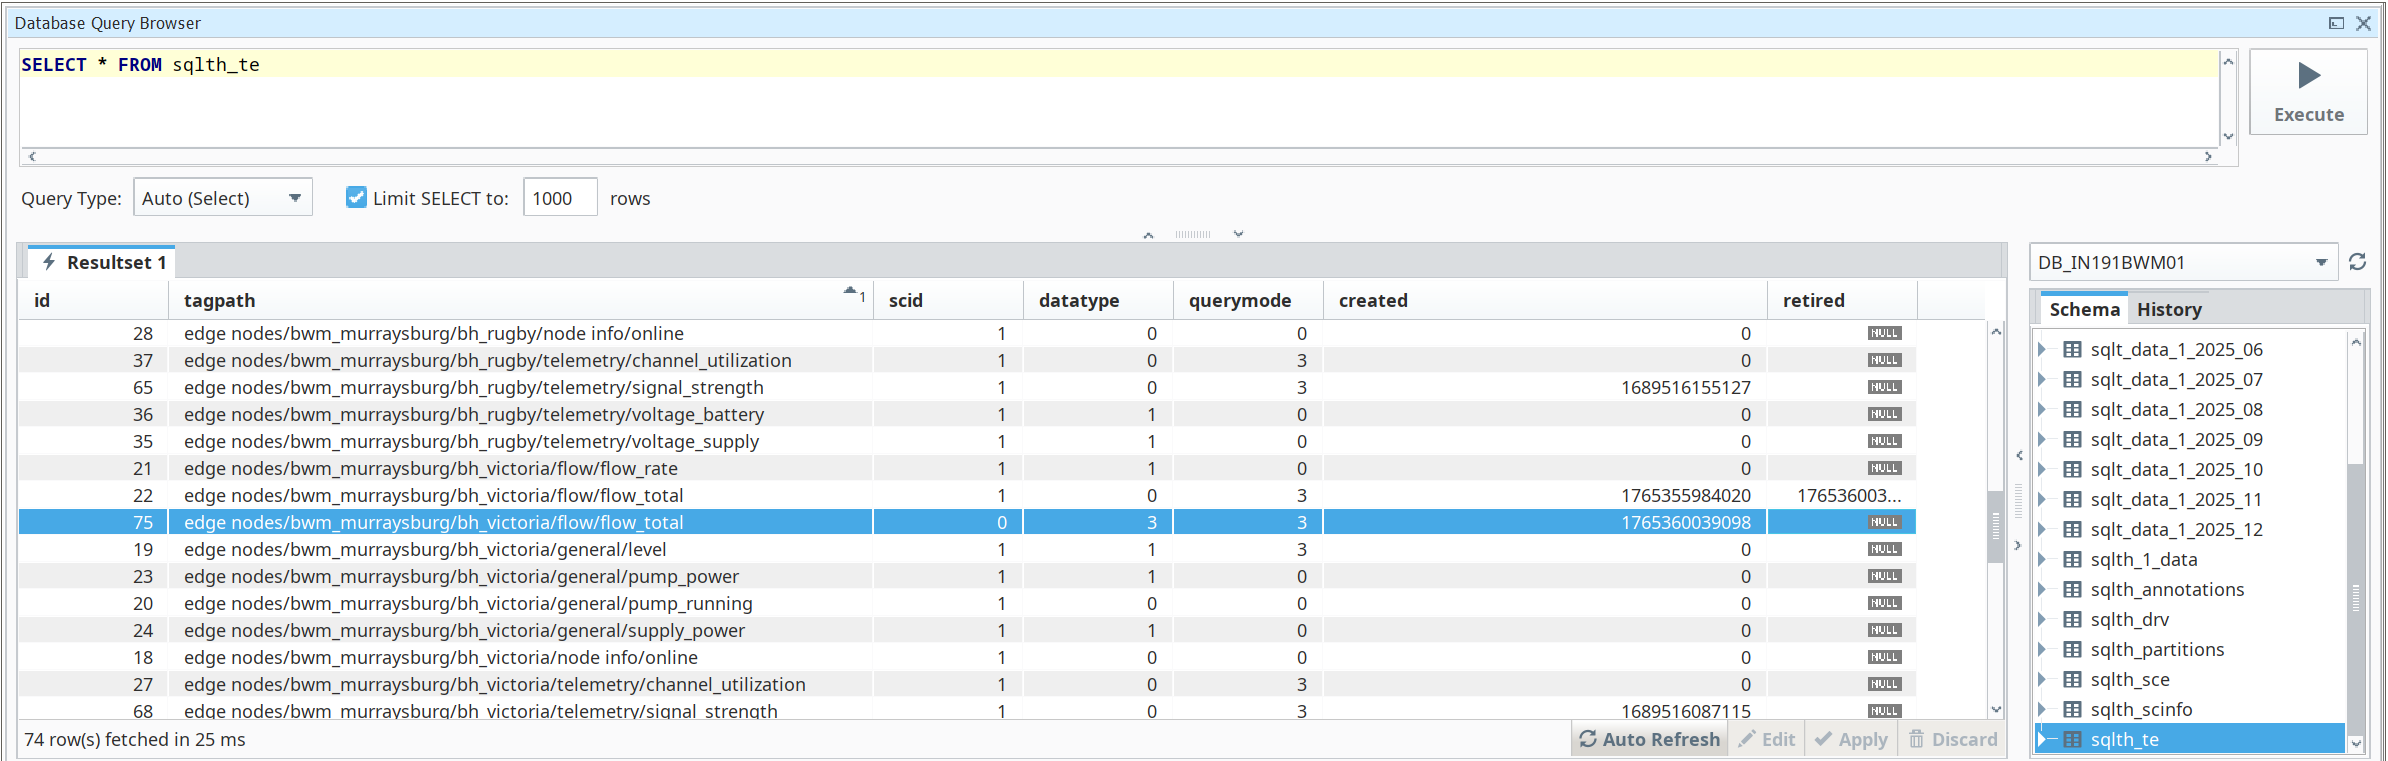Expand the sqlt_data_1_2025_12 table node
Viewport: 2388px width, 761px height.
(x=2042, y=529)
